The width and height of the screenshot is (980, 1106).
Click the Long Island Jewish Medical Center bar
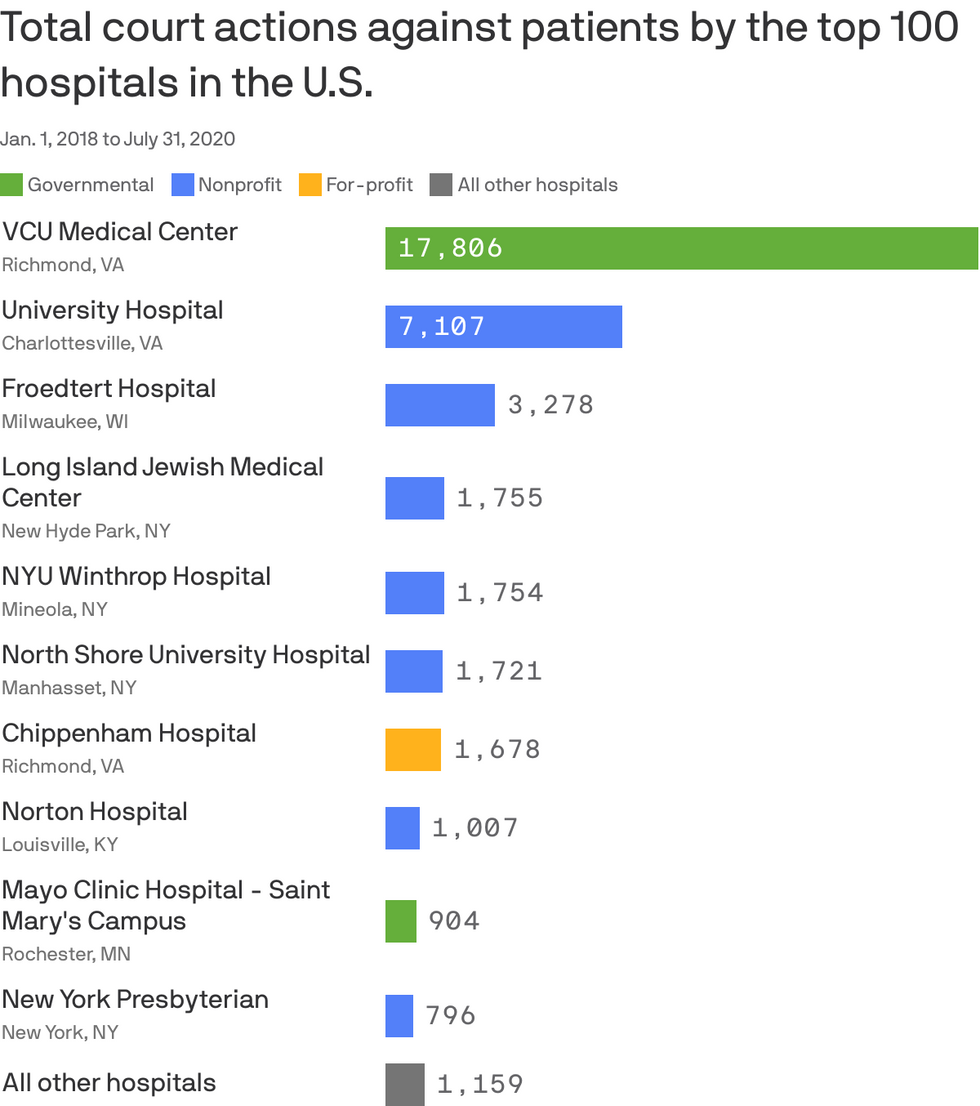pyautogui.click(x=415, y=498)
